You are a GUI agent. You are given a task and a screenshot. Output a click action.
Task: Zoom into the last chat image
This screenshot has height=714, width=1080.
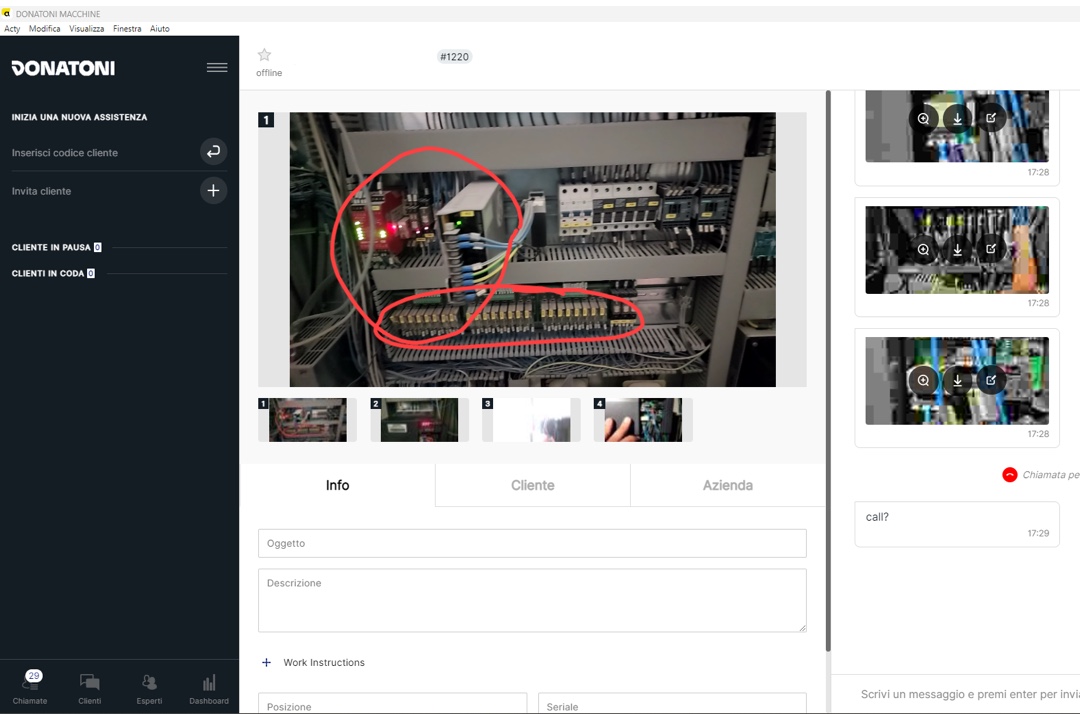pos(923,380)
